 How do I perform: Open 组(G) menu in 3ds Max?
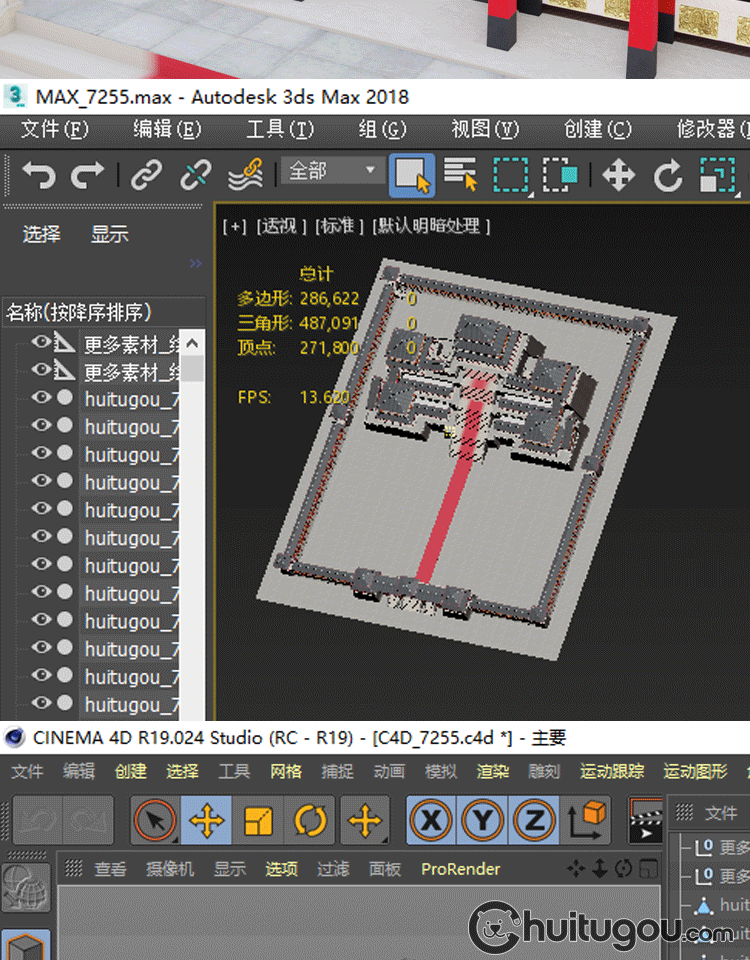pyautogui.click(x=382, y=129)
